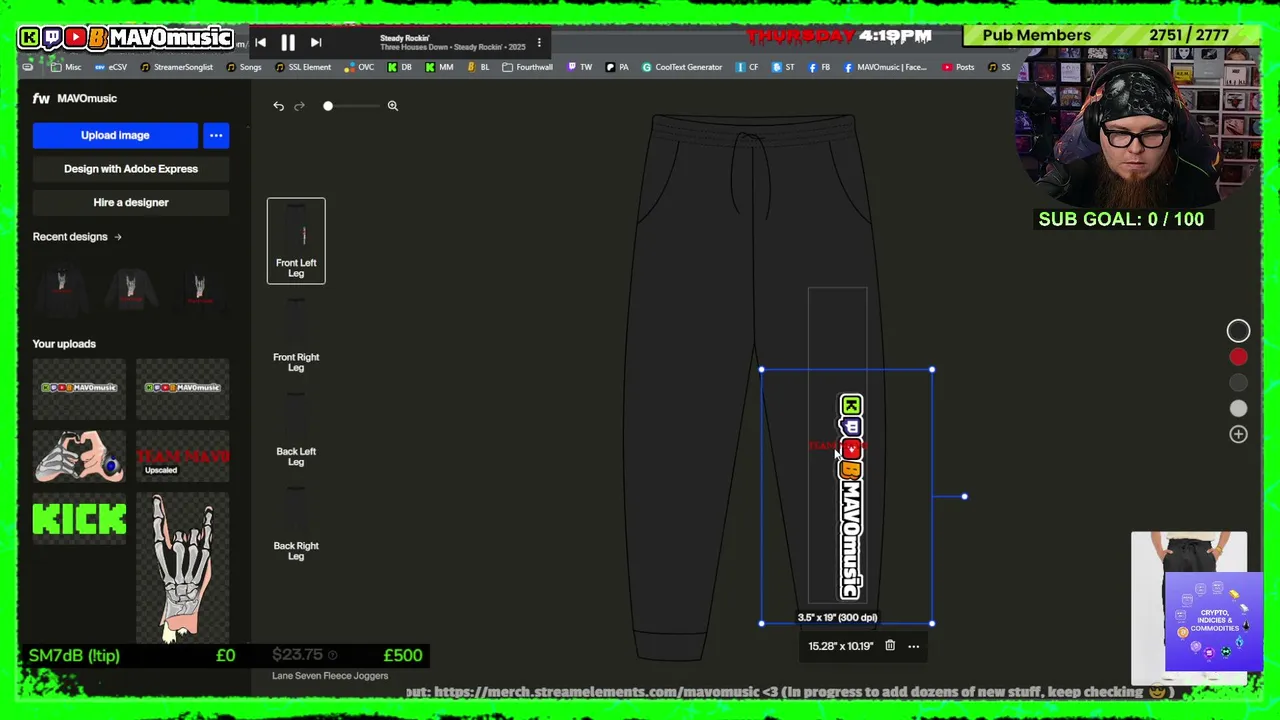
Task: Open the ST bookmark
Action: 783,67
